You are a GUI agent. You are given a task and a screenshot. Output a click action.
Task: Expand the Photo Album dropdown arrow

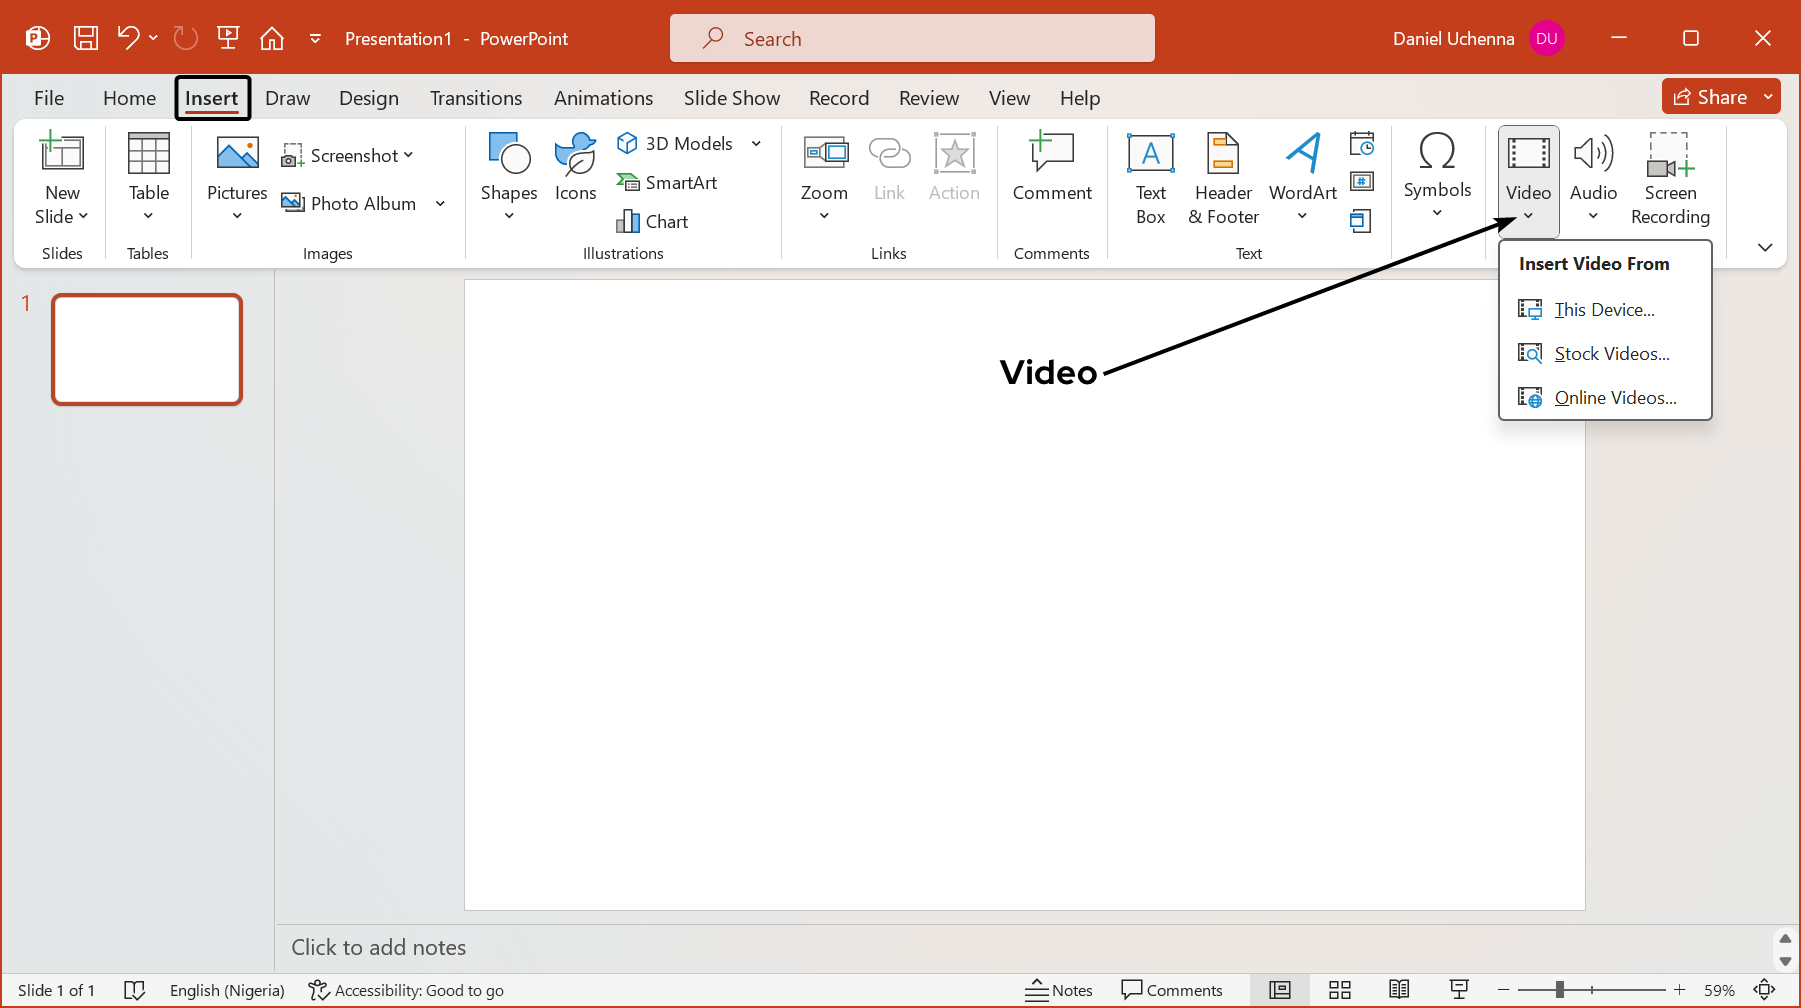click(440, 203)
